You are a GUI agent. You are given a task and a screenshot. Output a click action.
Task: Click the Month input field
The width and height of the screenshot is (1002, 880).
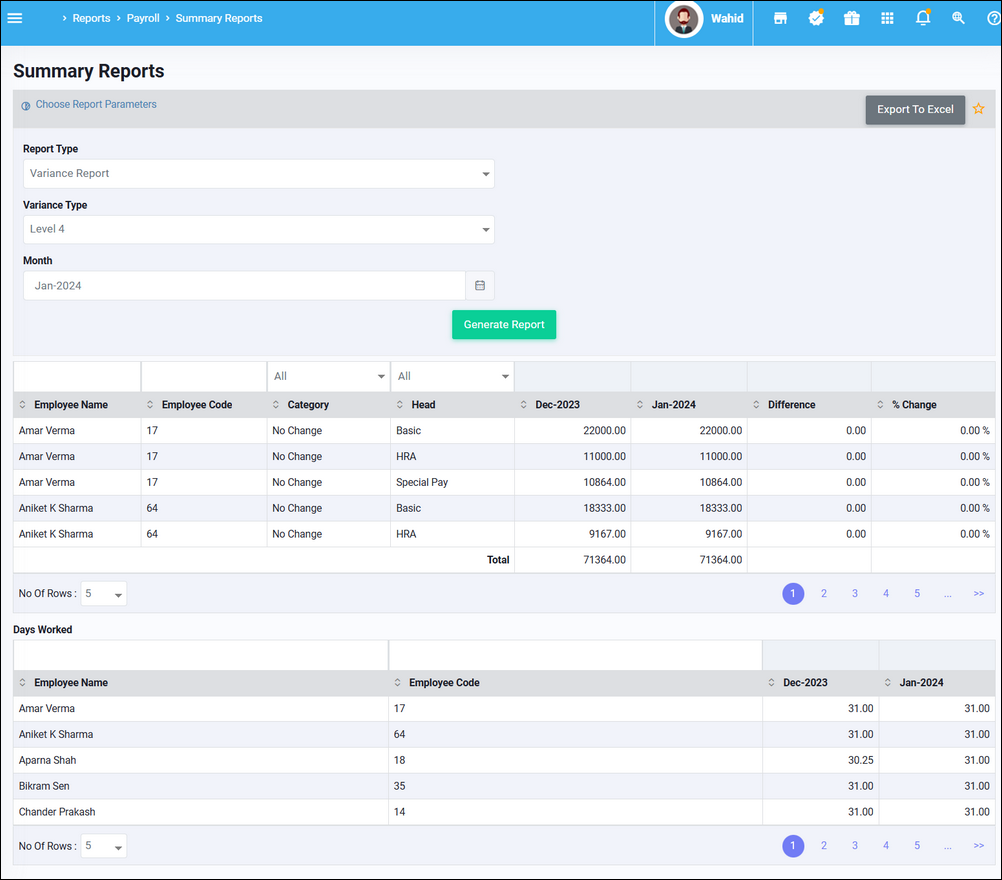(x=244, y=286)
